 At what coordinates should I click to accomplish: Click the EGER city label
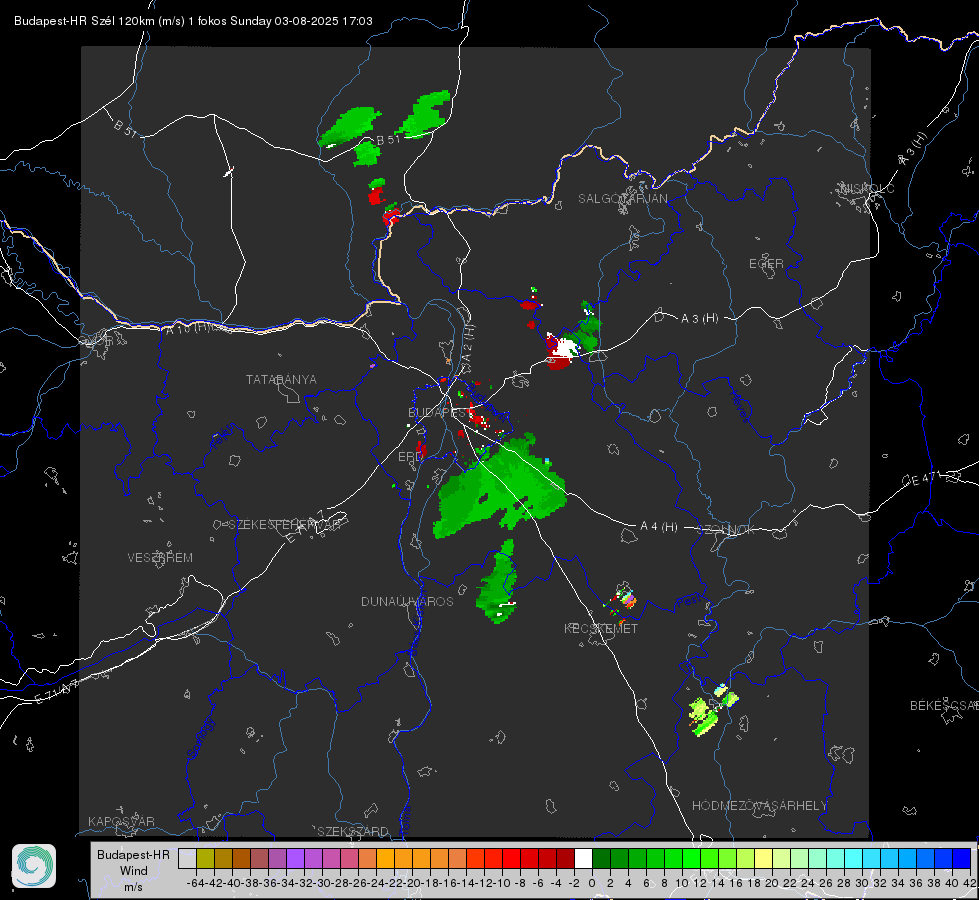click(766, 264)
